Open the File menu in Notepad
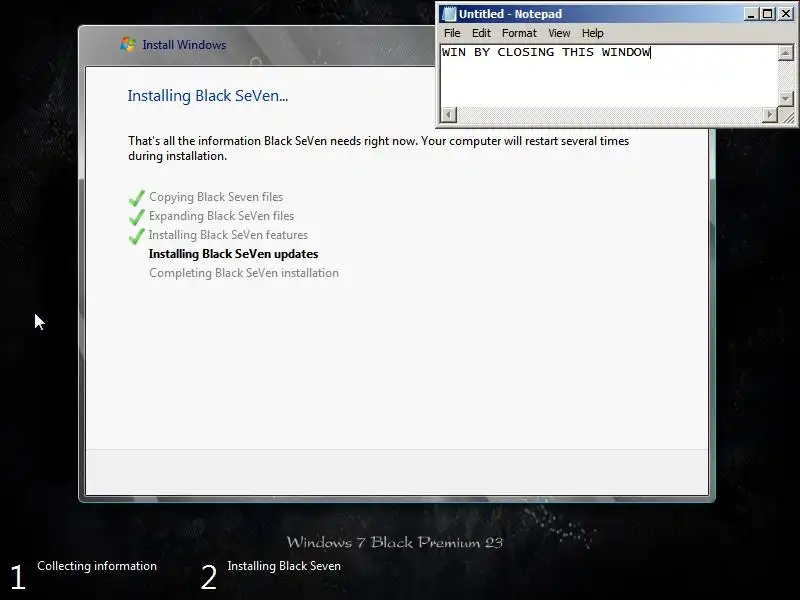 (x=452, y=33)
